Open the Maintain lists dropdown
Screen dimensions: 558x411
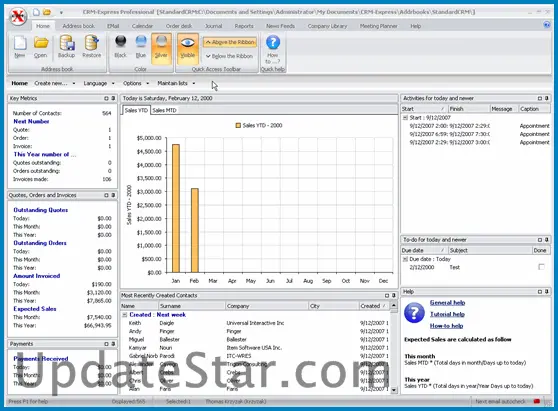[176, 83]
